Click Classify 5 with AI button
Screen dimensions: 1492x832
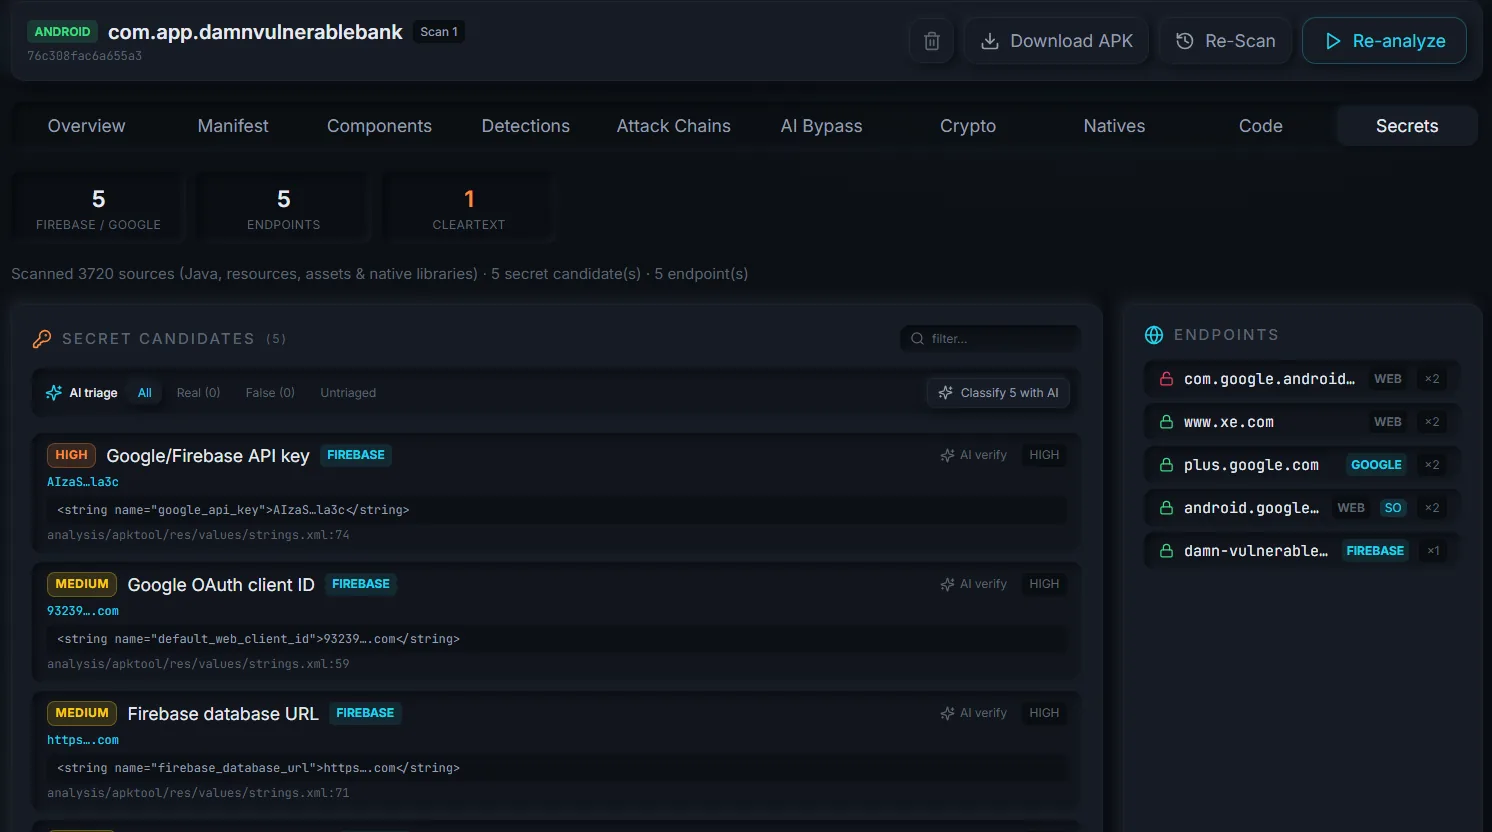pyautogui.click(x=998, y=393)
